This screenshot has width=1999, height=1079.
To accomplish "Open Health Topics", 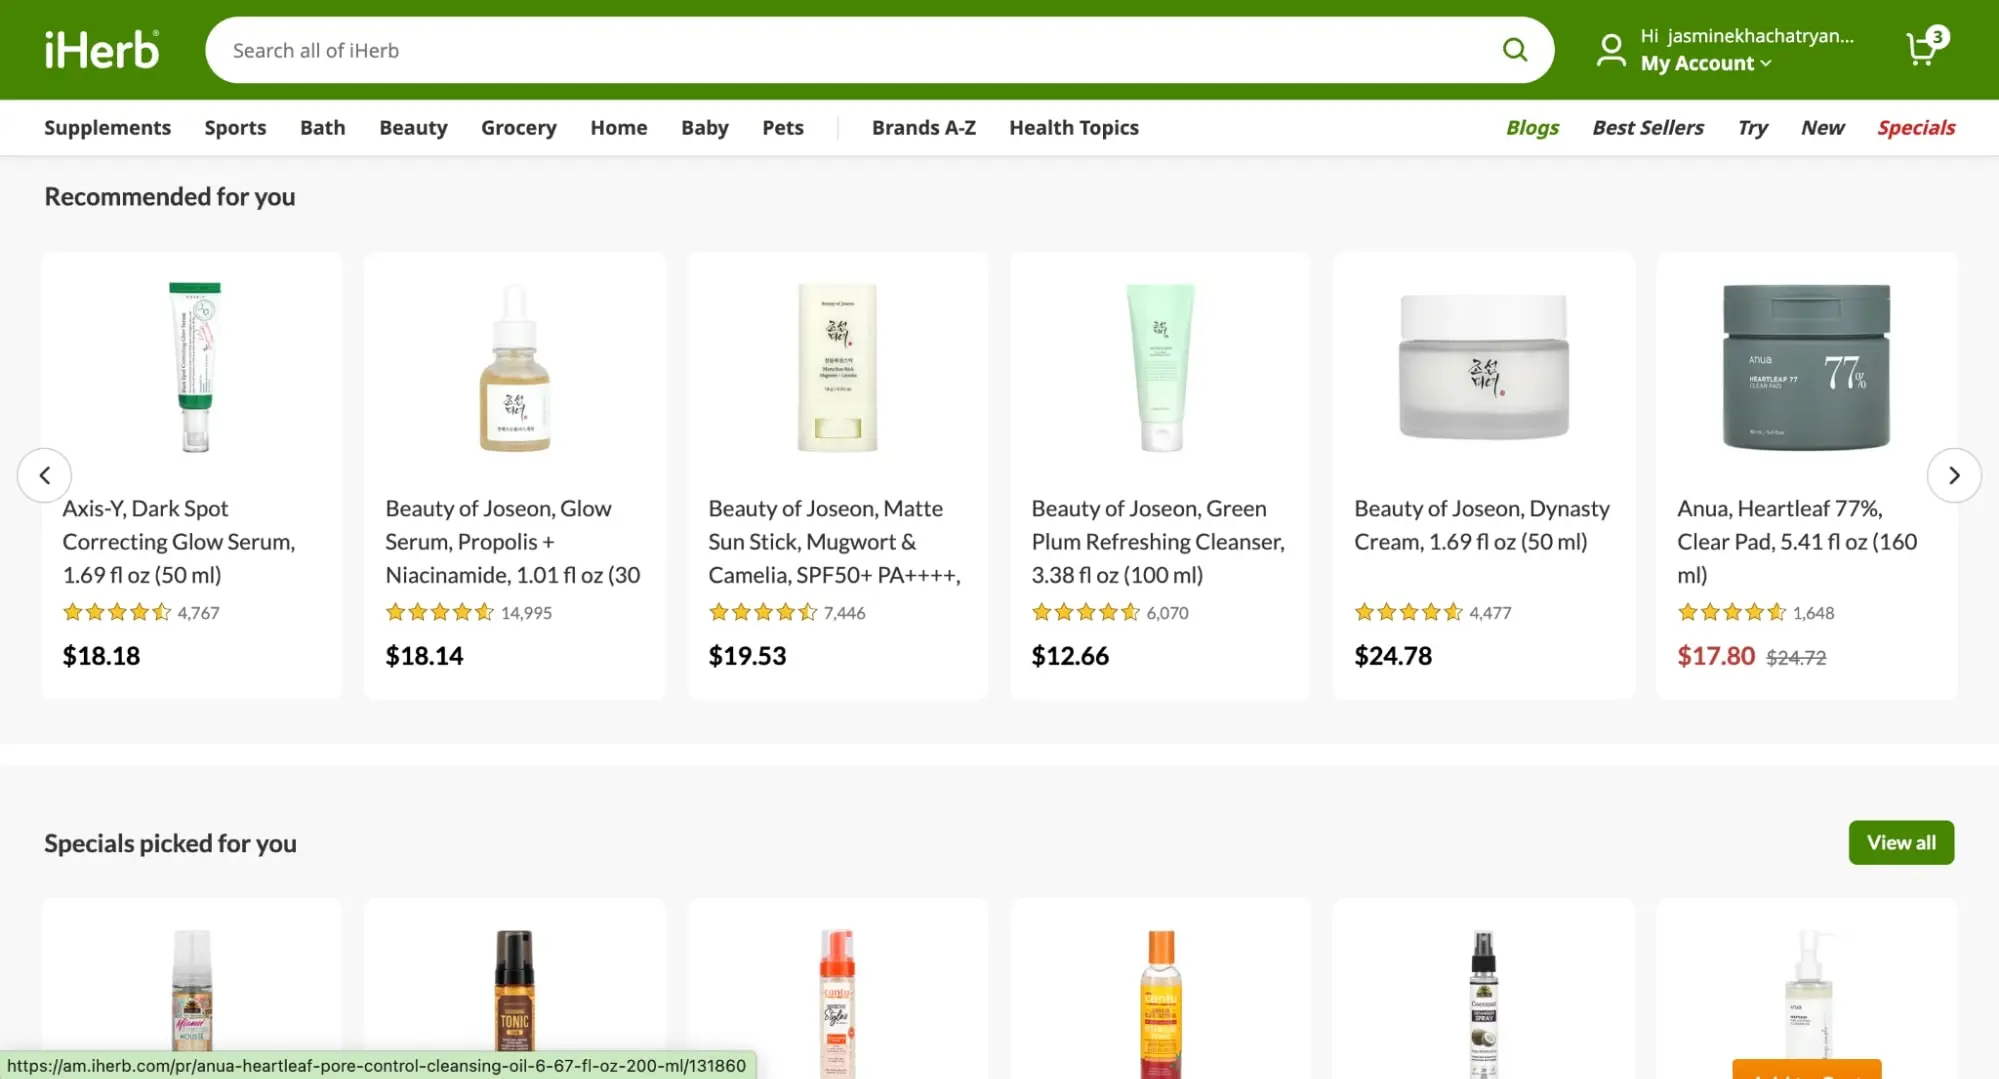I will 1073,128.
